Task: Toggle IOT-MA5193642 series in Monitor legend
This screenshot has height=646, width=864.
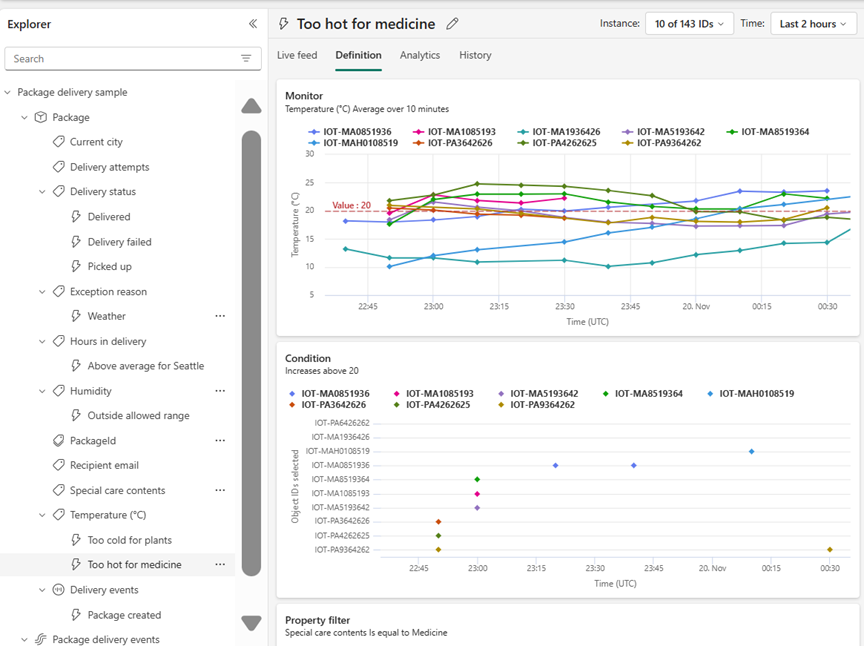Action: pyautogui.click(x=663, y=132)
